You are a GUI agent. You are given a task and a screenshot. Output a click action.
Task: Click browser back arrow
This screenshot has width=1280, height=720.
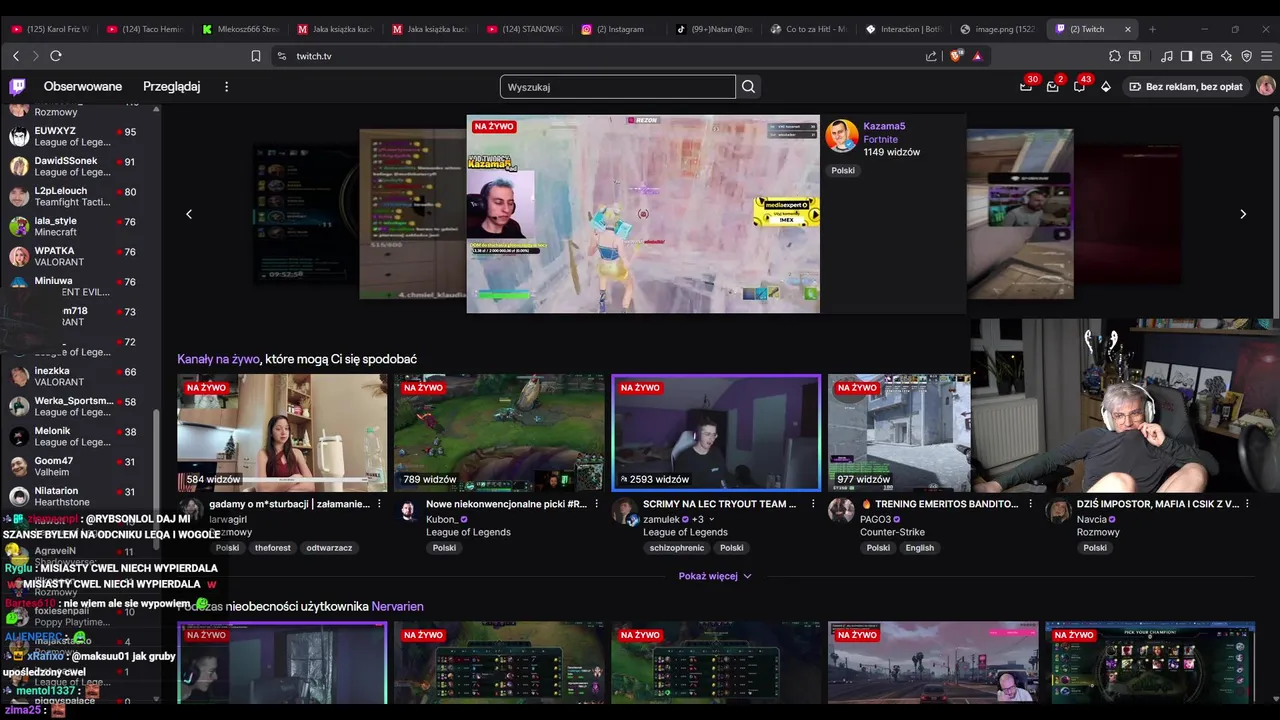point(15,56)
